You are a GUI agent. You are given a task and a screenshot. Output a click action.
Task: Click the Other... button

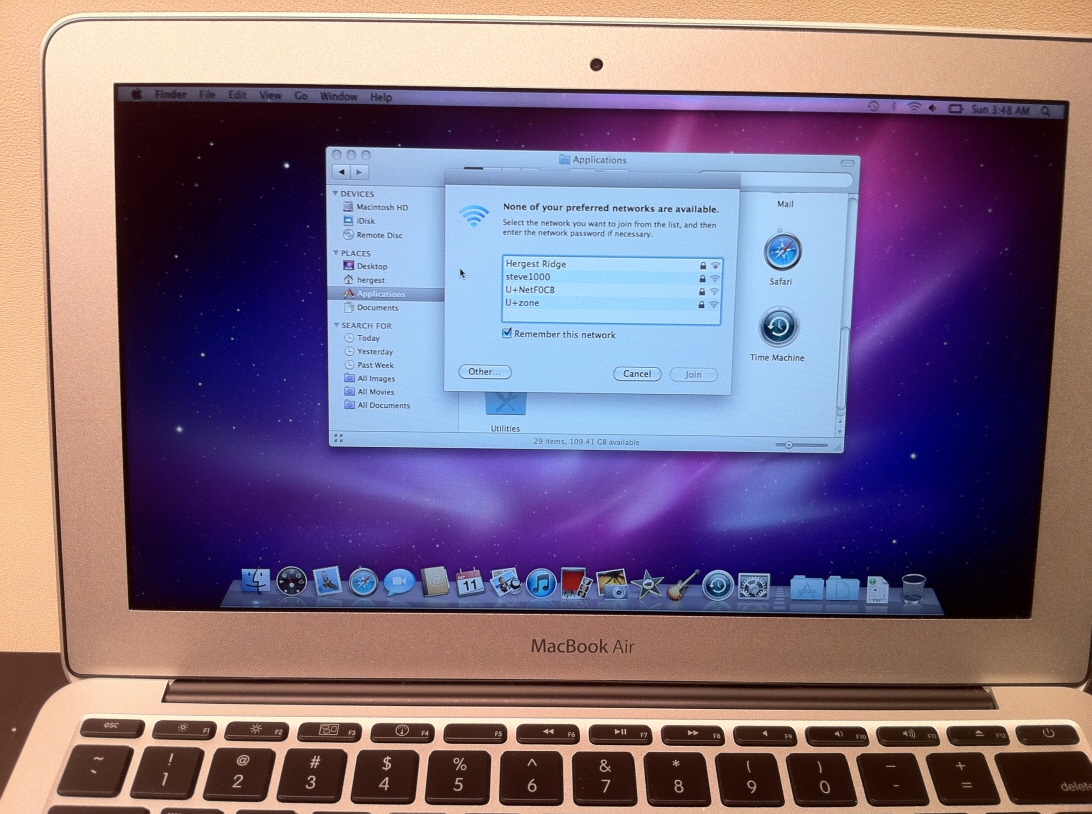(x=485, y=372)
